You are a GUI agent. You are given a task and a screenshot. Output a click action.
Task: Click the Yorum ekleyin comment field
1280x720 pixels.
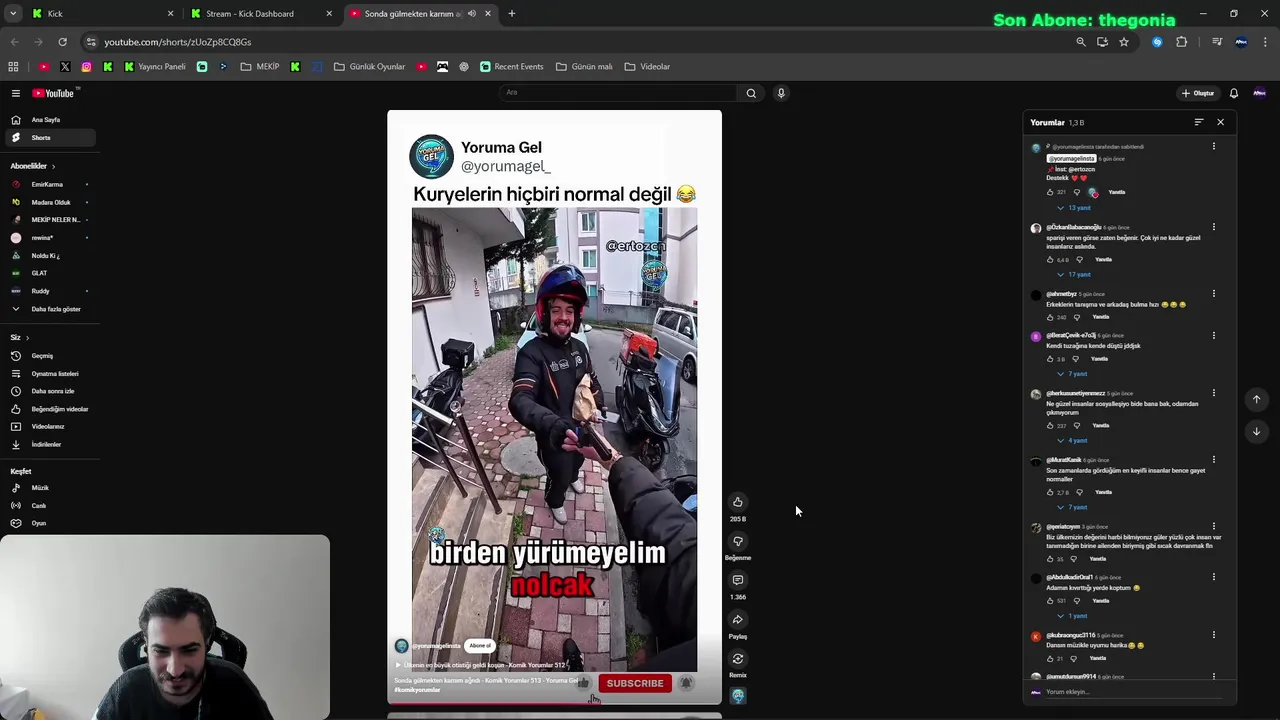point(1135,692)
